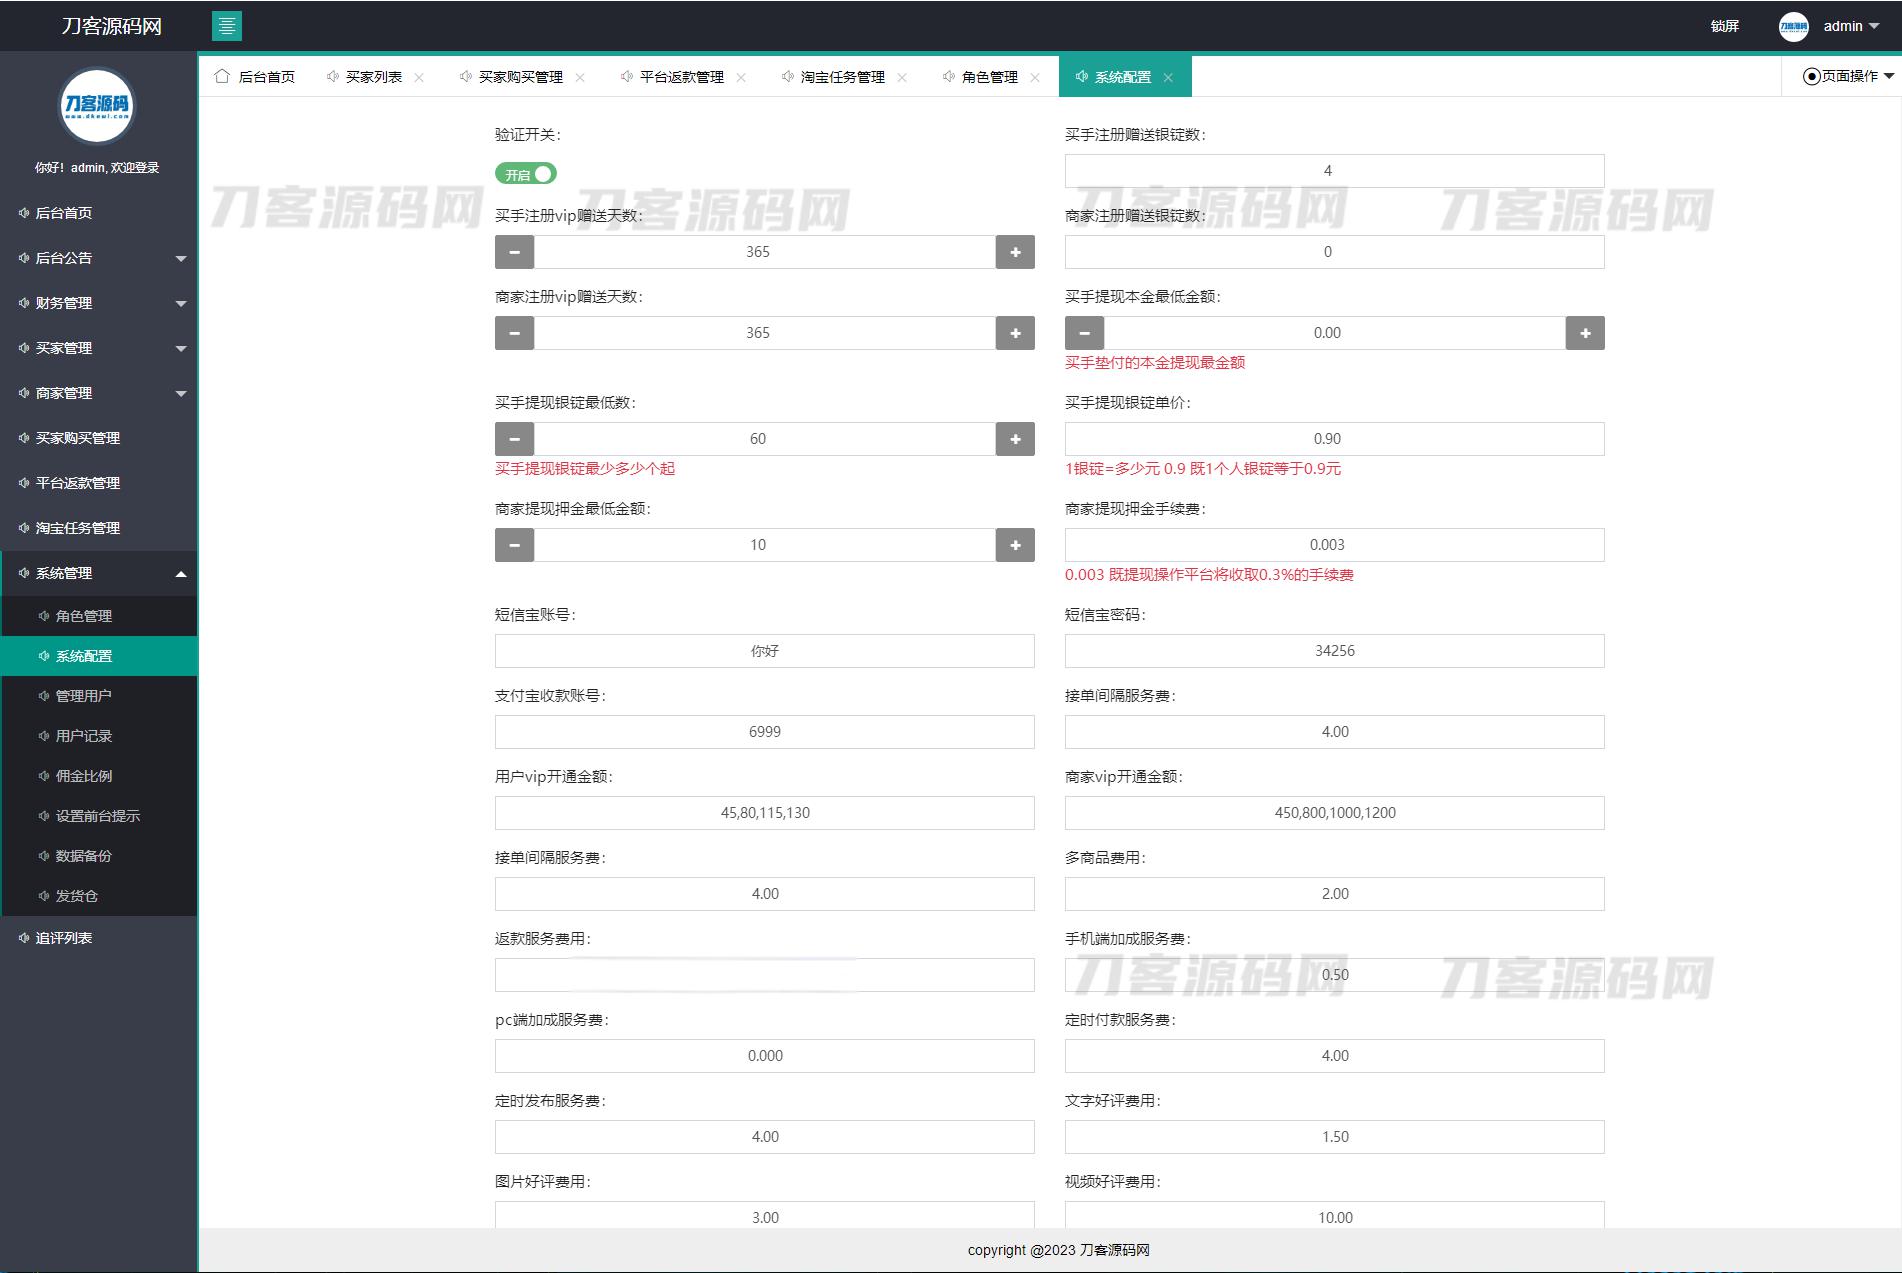Click 买手注册赠送银锭数 input field

pos(1334,171)
